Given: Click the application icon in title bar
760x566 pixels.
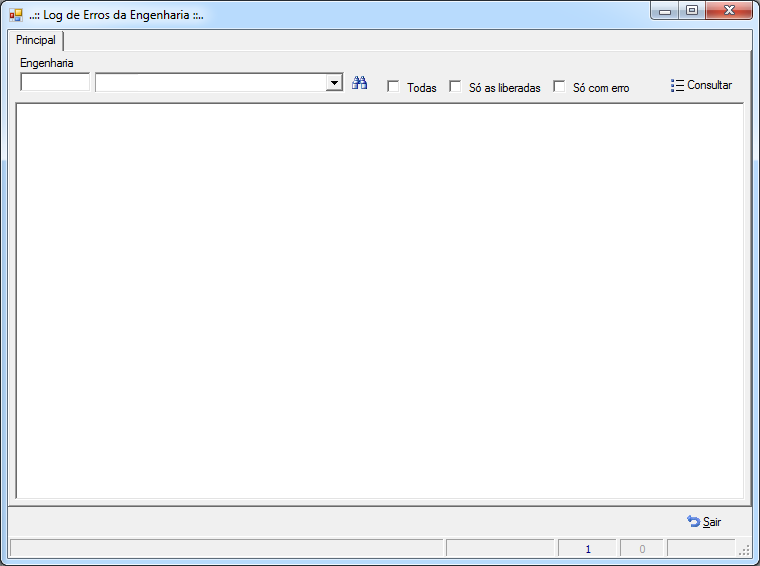Looking at the screenshot, I should (16, 15).
